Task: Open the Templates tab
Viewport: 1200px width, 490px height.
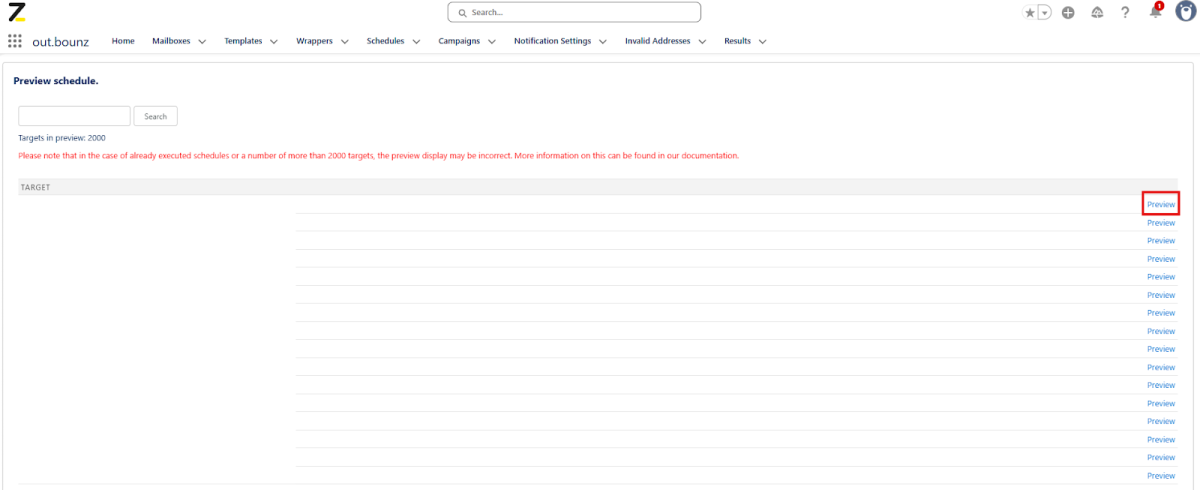Action: click(243, 41)
